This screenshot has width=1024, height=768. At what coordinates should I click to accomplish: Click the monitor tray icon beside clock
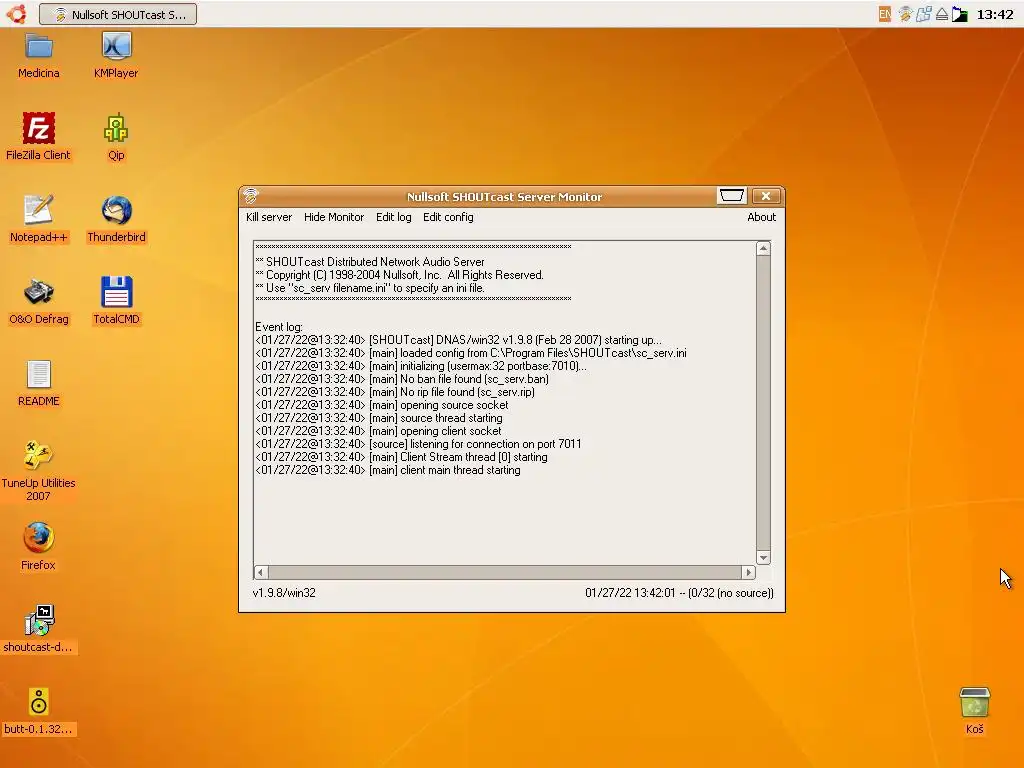coord(960,14)
